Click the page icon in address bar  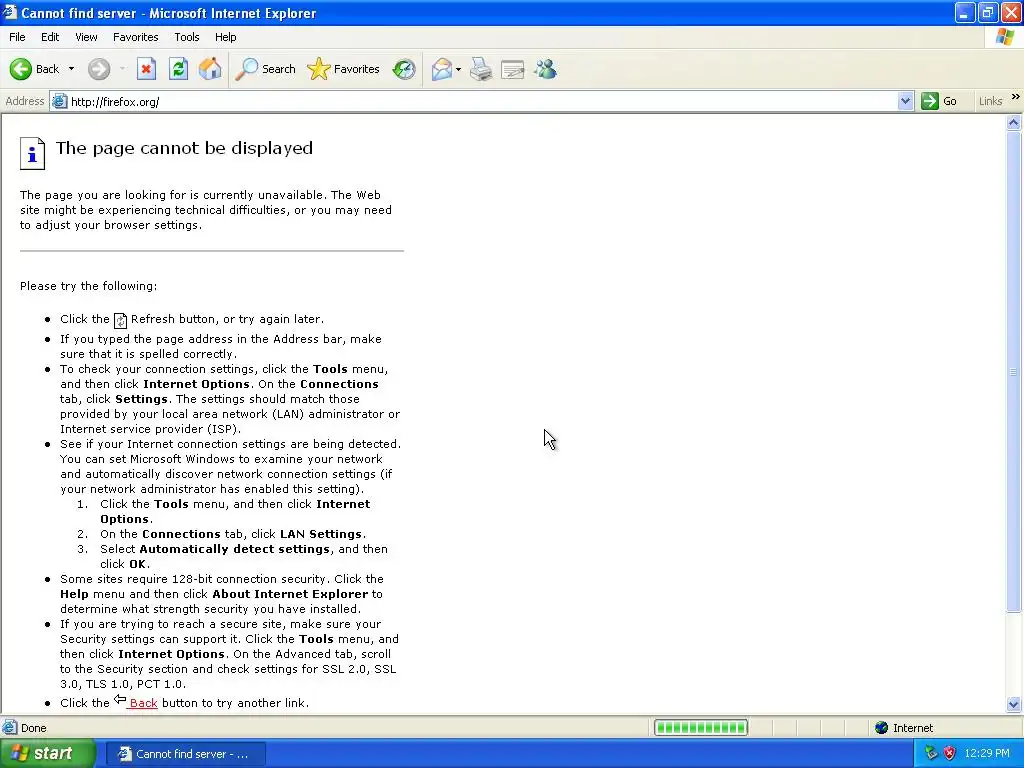point(59,101)
